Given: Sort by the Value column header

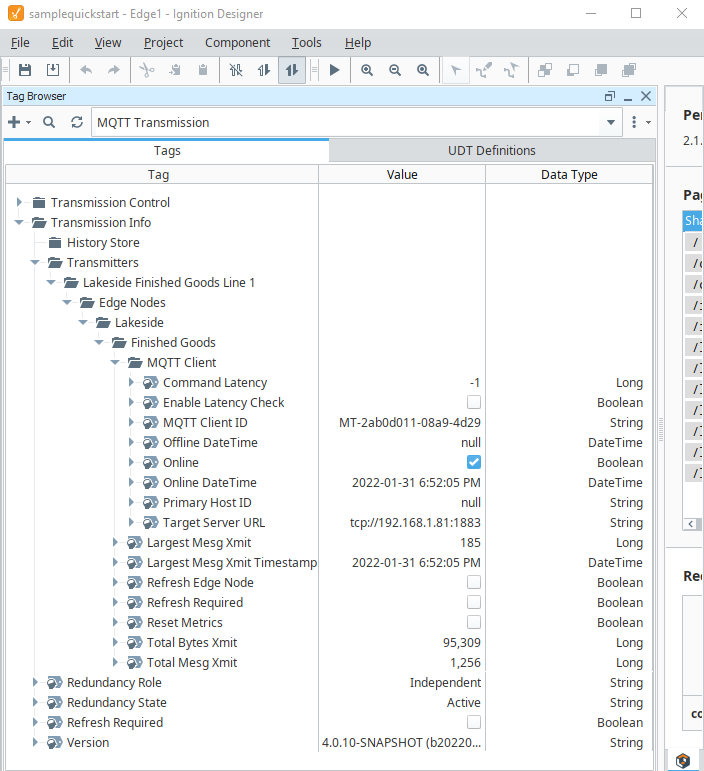Looking at the screenshot, I should pyautogui.click(x=402, y=175).
